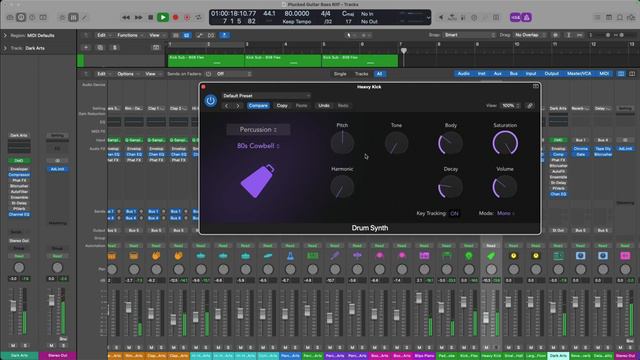The image size is (640, 360).
Task: Open the Default Preset dropdown
Action: pyautogui.click(x=266, y=96)
